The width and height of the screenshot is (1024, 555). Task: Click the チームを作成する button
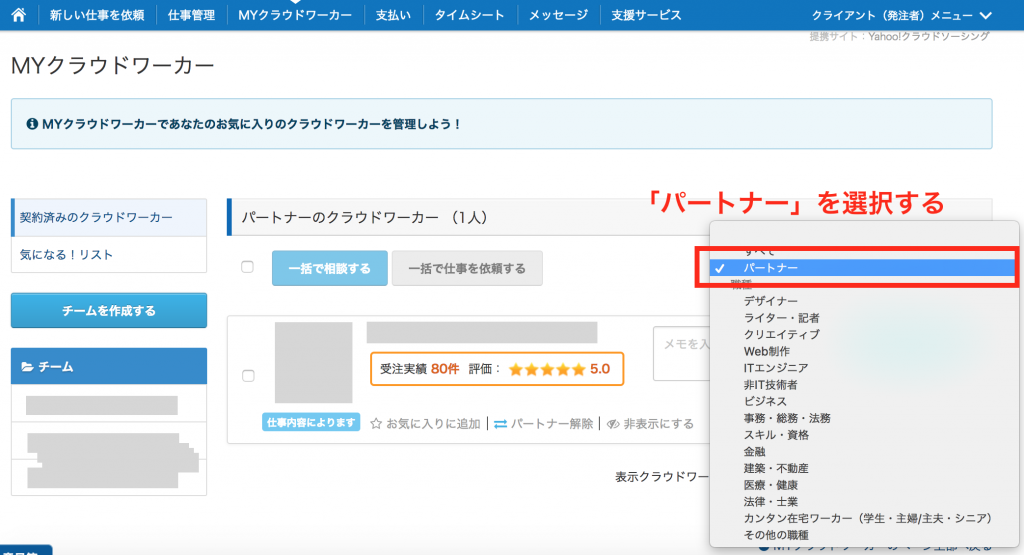(109, 310)
